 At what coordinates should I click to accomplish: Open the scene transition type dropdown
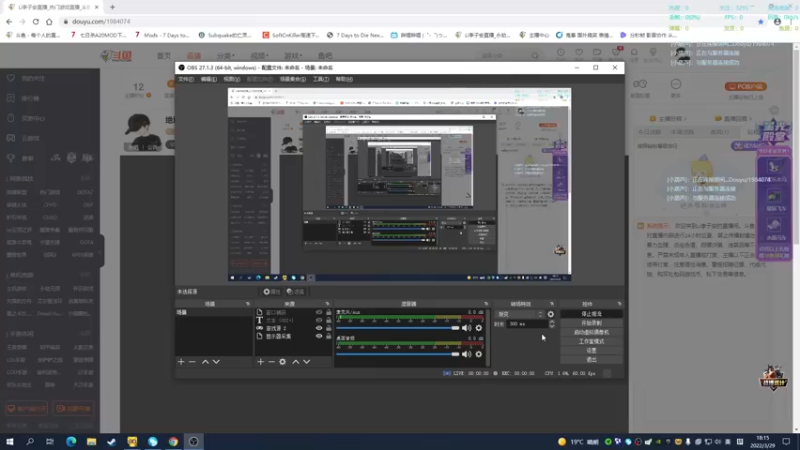520,314
